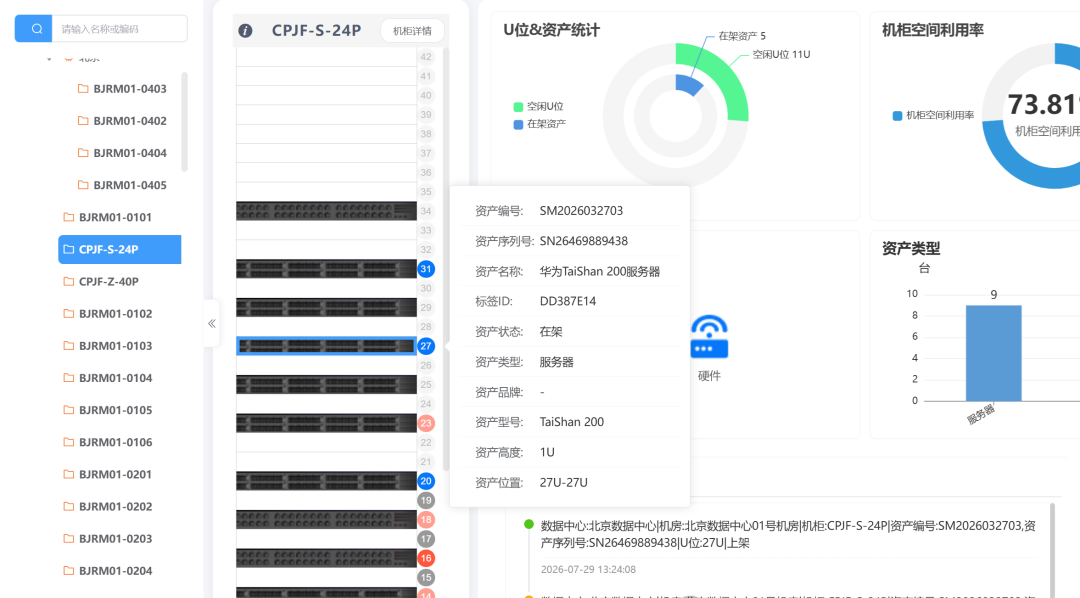This screenshot has height=598, width=1080.
Task: Toggle the 机柜空间利用率 legend item
Action: [933, 115]
